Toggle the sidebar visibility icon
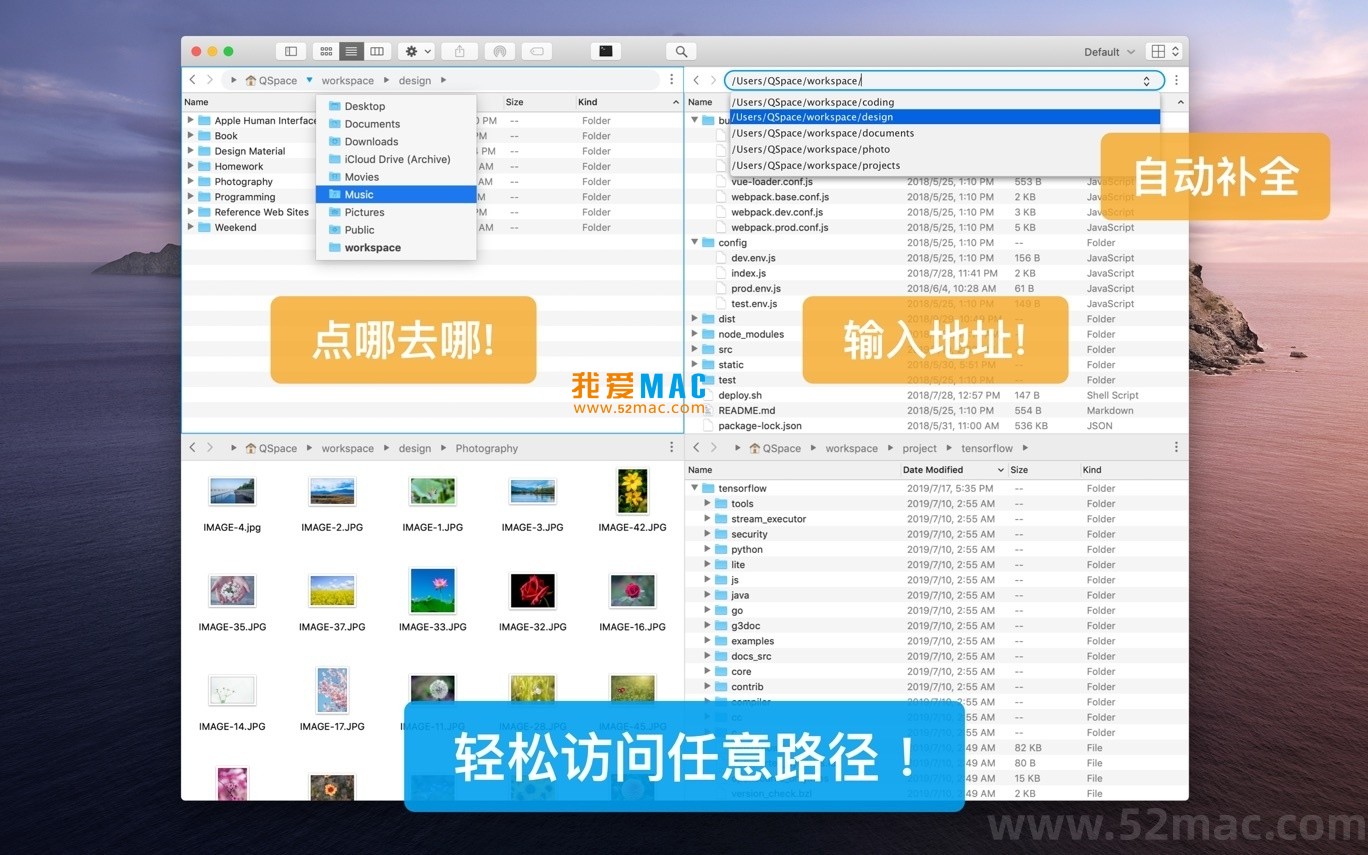Screen dimensions: 1368x855 pos(291,50)
